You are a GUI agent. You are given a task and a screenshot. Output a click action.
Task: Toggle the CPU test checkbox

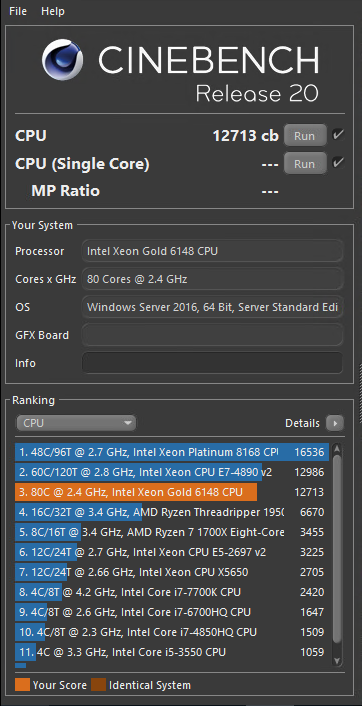338,135
